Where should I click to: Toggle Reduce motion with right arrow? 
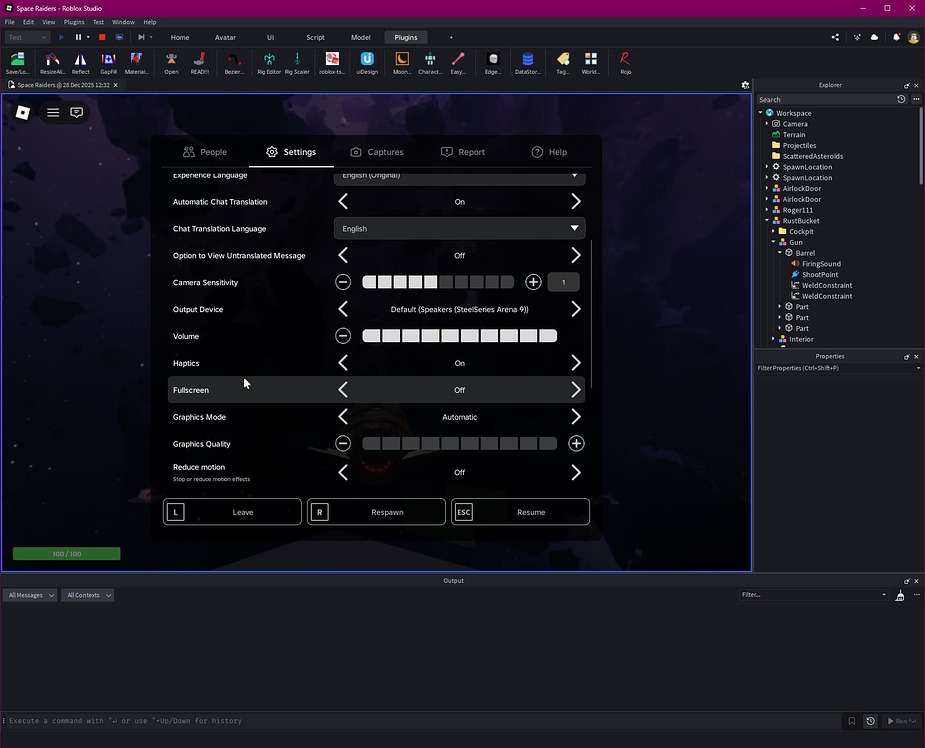click(576, 473)
